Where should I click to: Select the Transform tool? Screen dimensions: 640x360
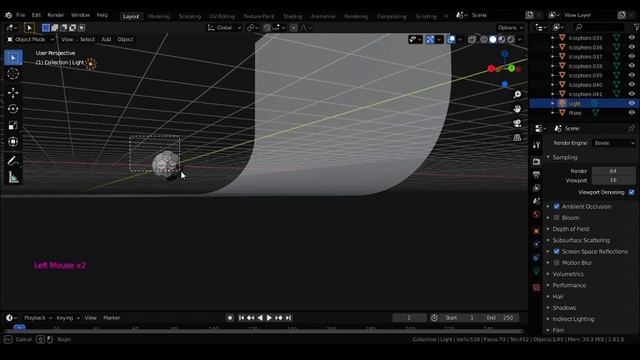pyautogui.click(x=13, y=142)
